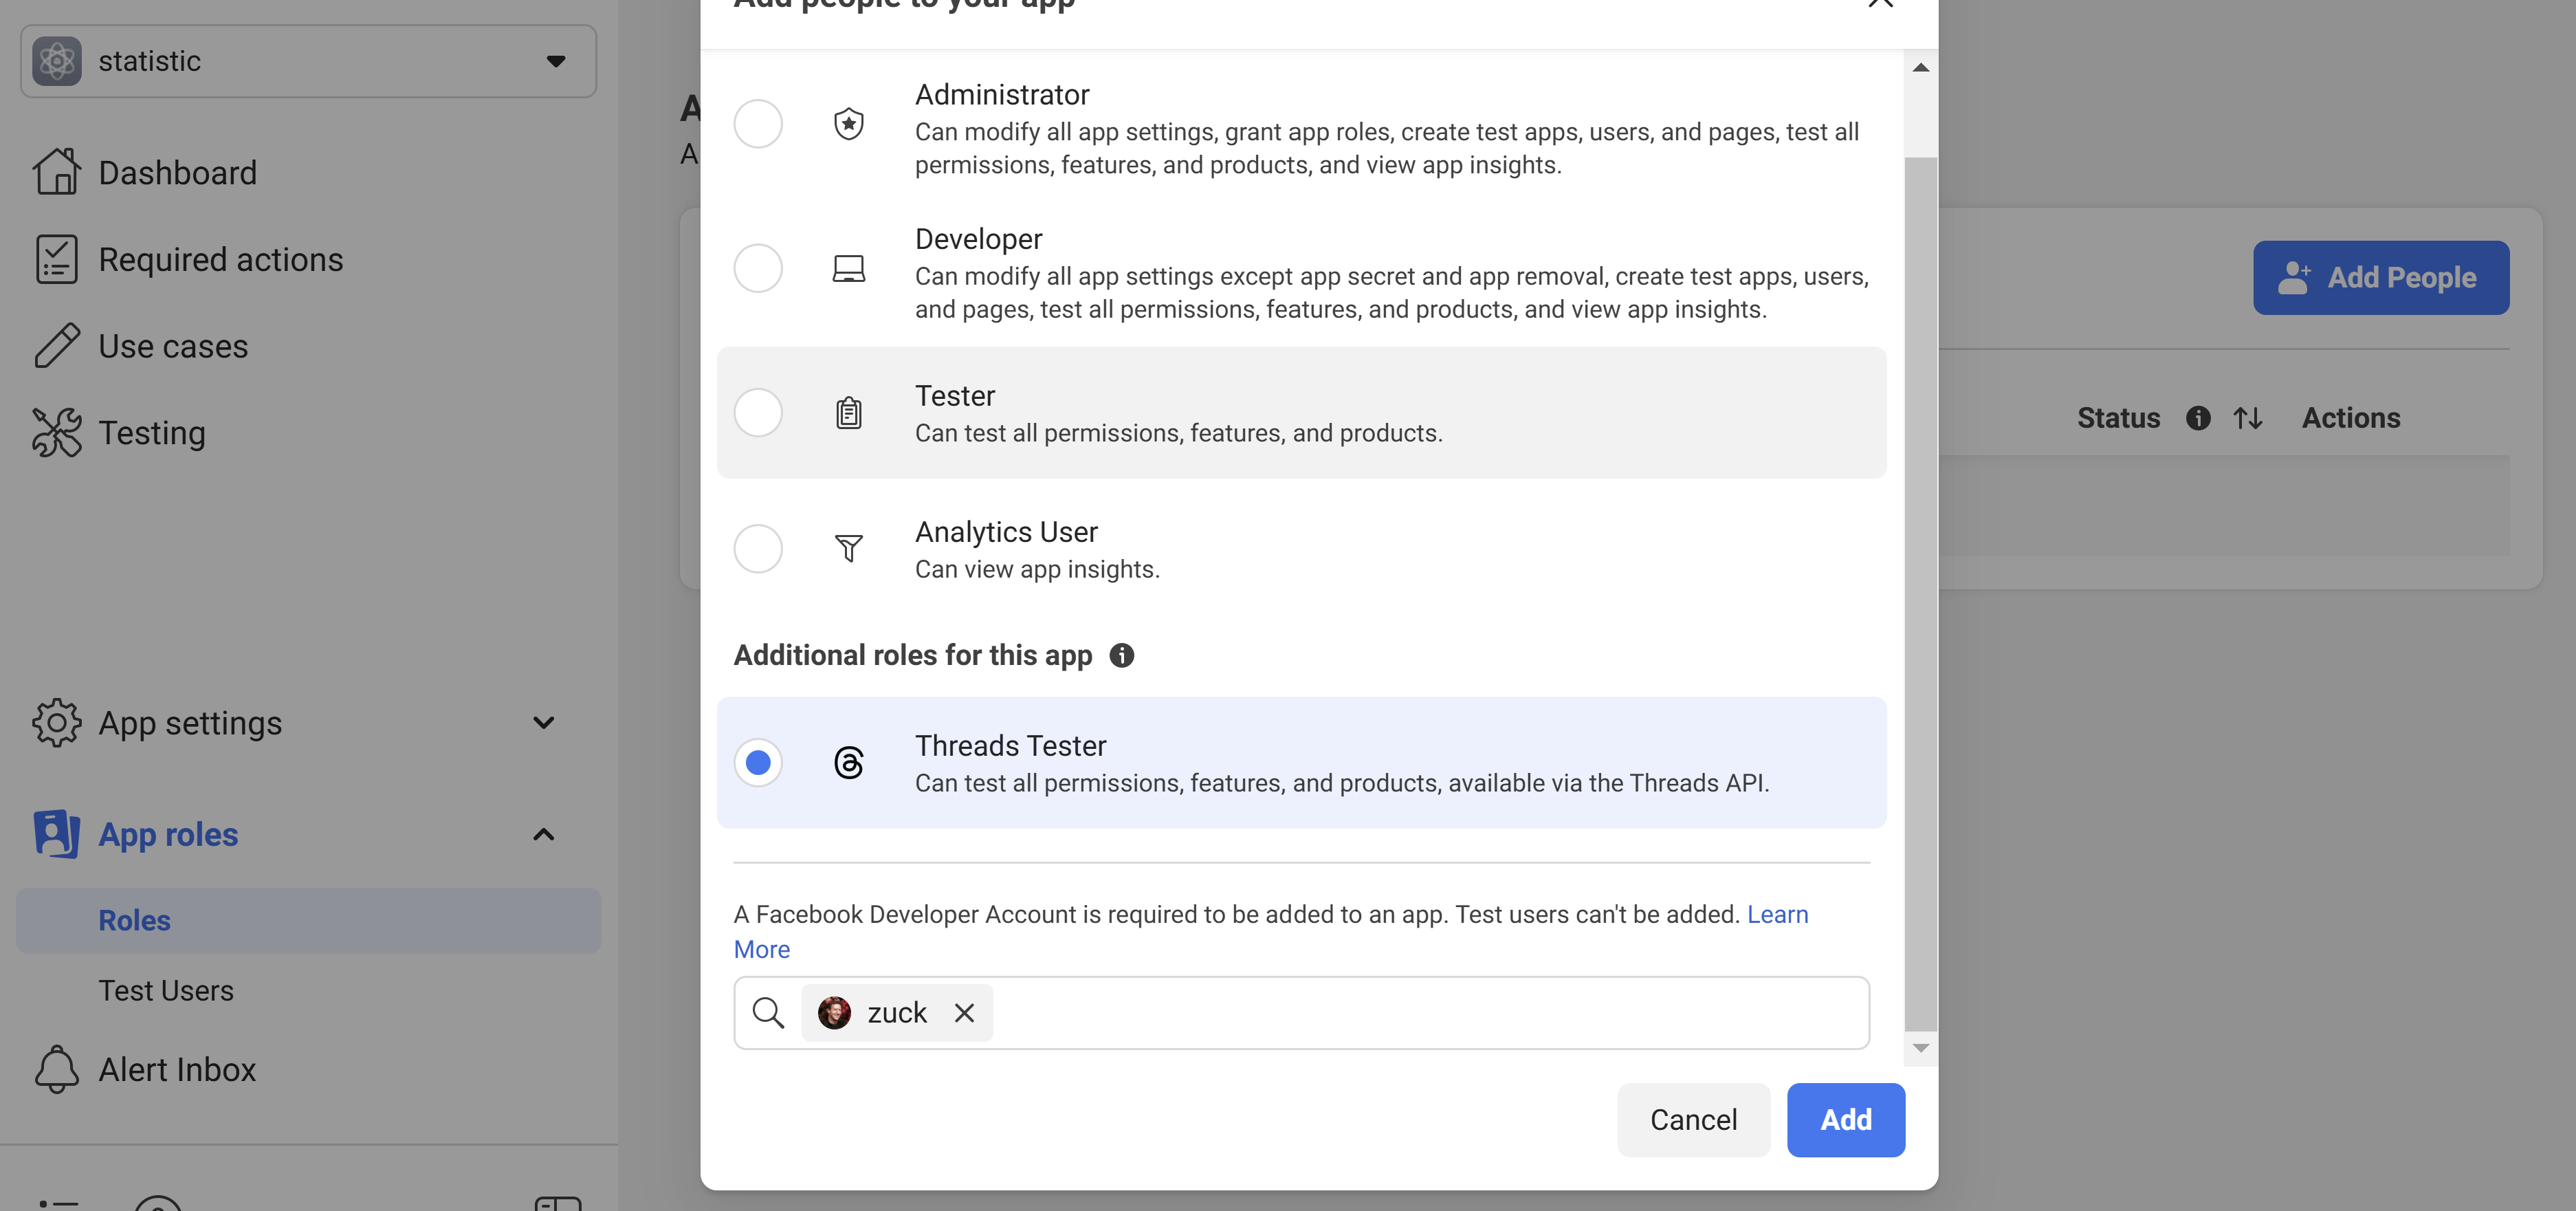This screenshot has height=1211, width=2576.
Task: Click the Testing tools icon
Action: pyautogui.click(x=57, y=433)
